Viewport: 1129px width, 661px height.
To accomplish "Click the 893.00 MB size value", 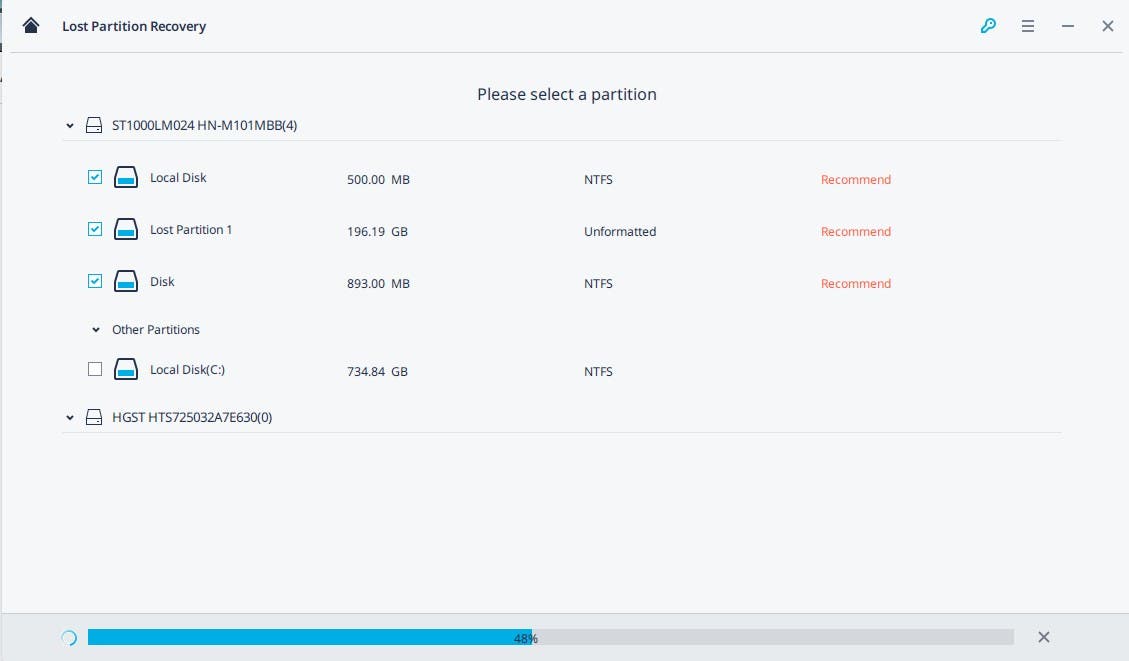I will click(378, 284).
